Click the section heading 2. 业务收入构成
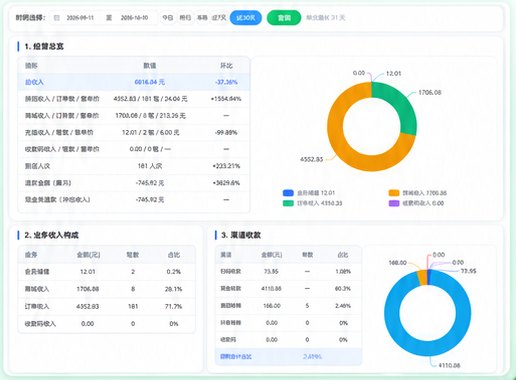 [x=51, y=235]
